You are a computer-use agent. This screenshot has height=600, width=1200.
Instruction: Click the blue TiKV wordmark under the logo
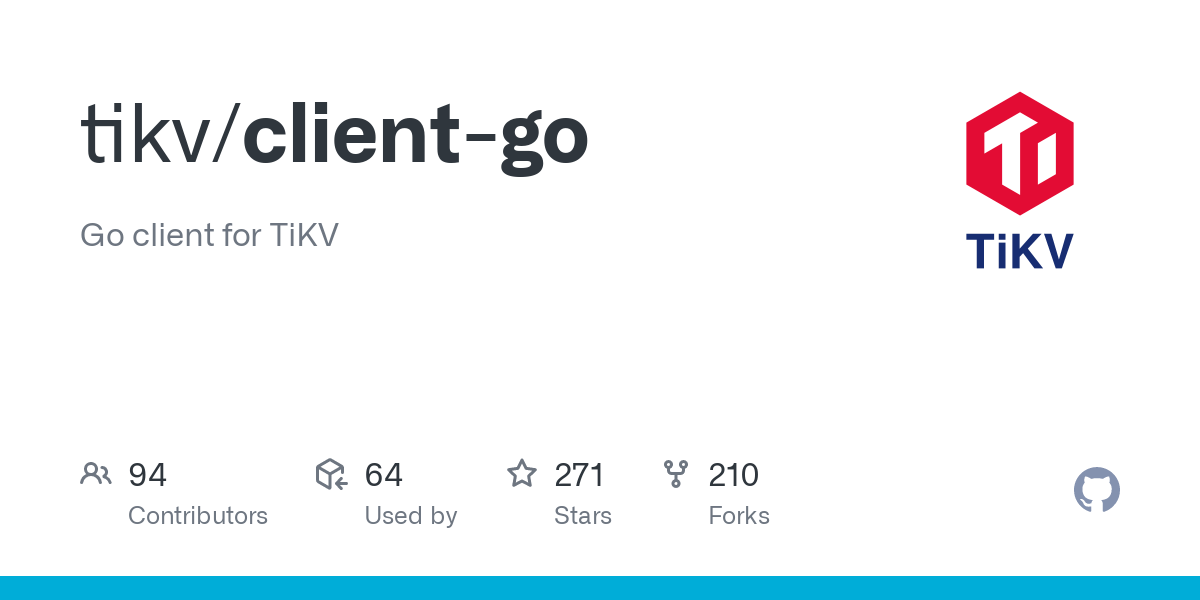point(1020,251)
